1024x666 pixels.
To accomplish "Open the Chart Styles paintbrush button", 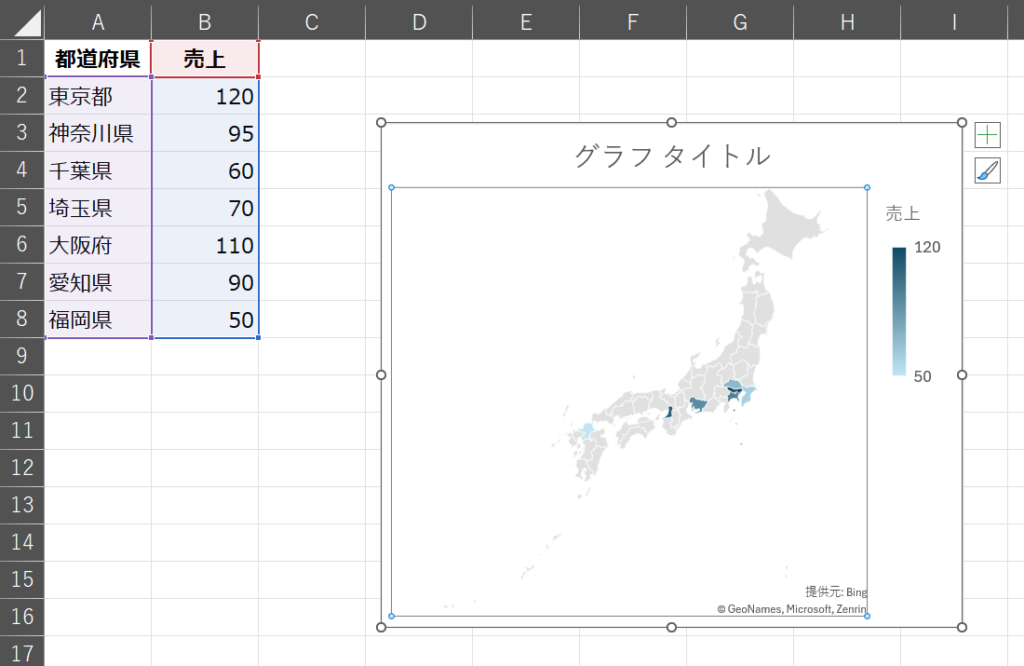I will click(x=987, y=171).
